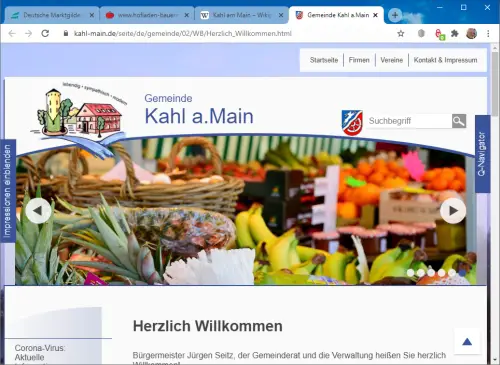Minimize the Chrome window

coord(440,7)
